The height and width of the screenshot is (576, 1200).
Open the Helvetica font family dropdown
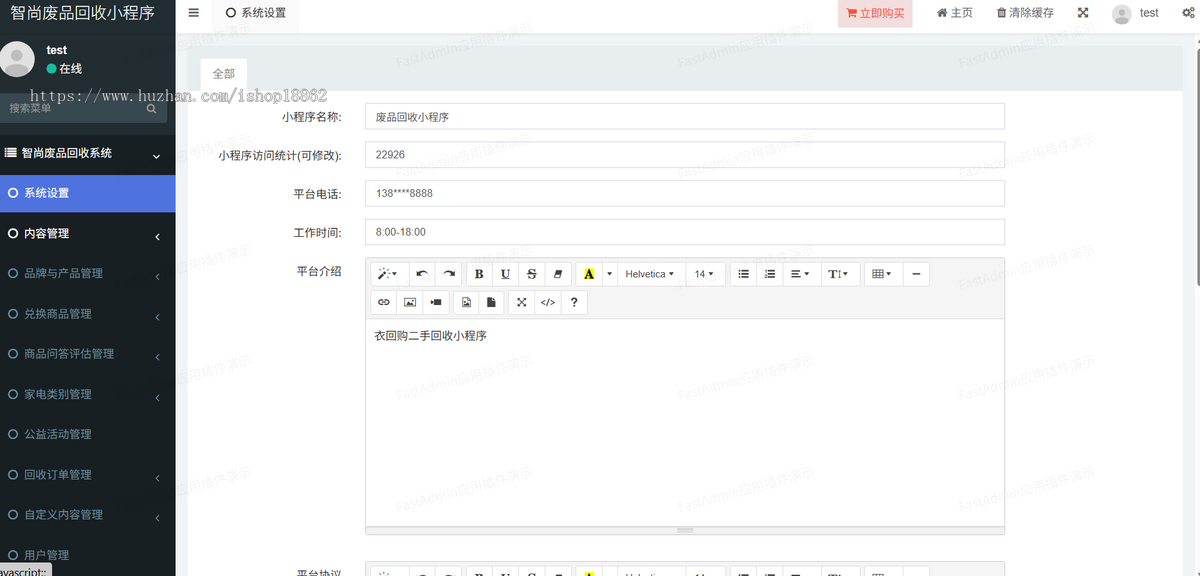[650, 274]
